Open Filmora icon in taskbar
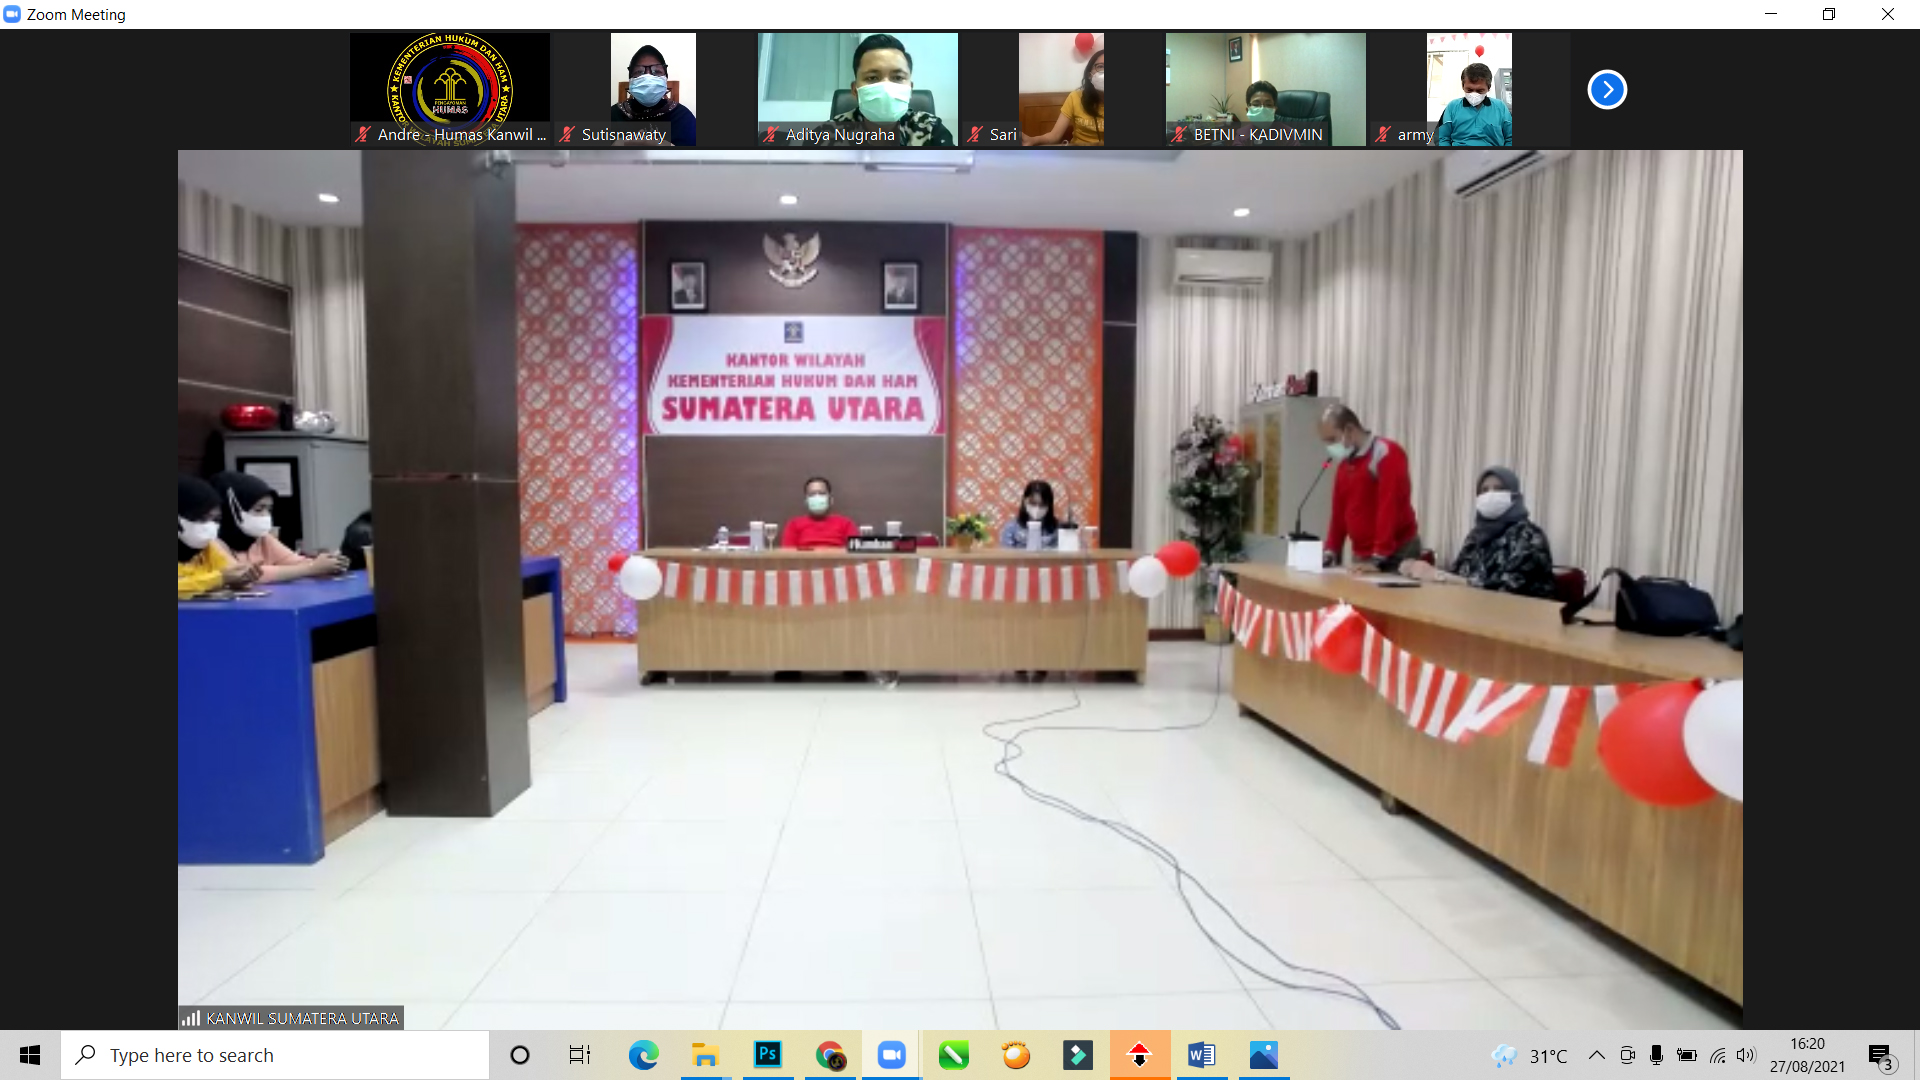Screen dimensions: 1920x1080 [1077, 1055]
